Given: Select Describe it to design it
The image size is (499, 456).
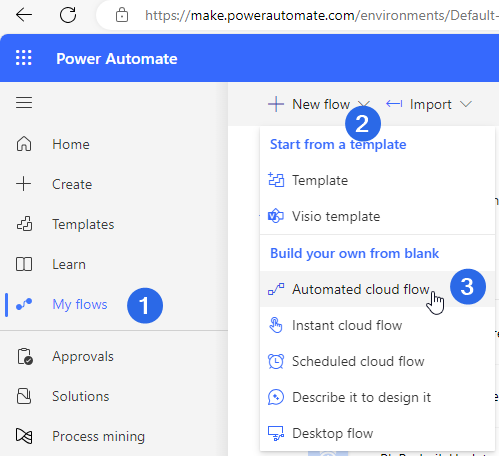Looking at the screenshot, I should 361,397.
